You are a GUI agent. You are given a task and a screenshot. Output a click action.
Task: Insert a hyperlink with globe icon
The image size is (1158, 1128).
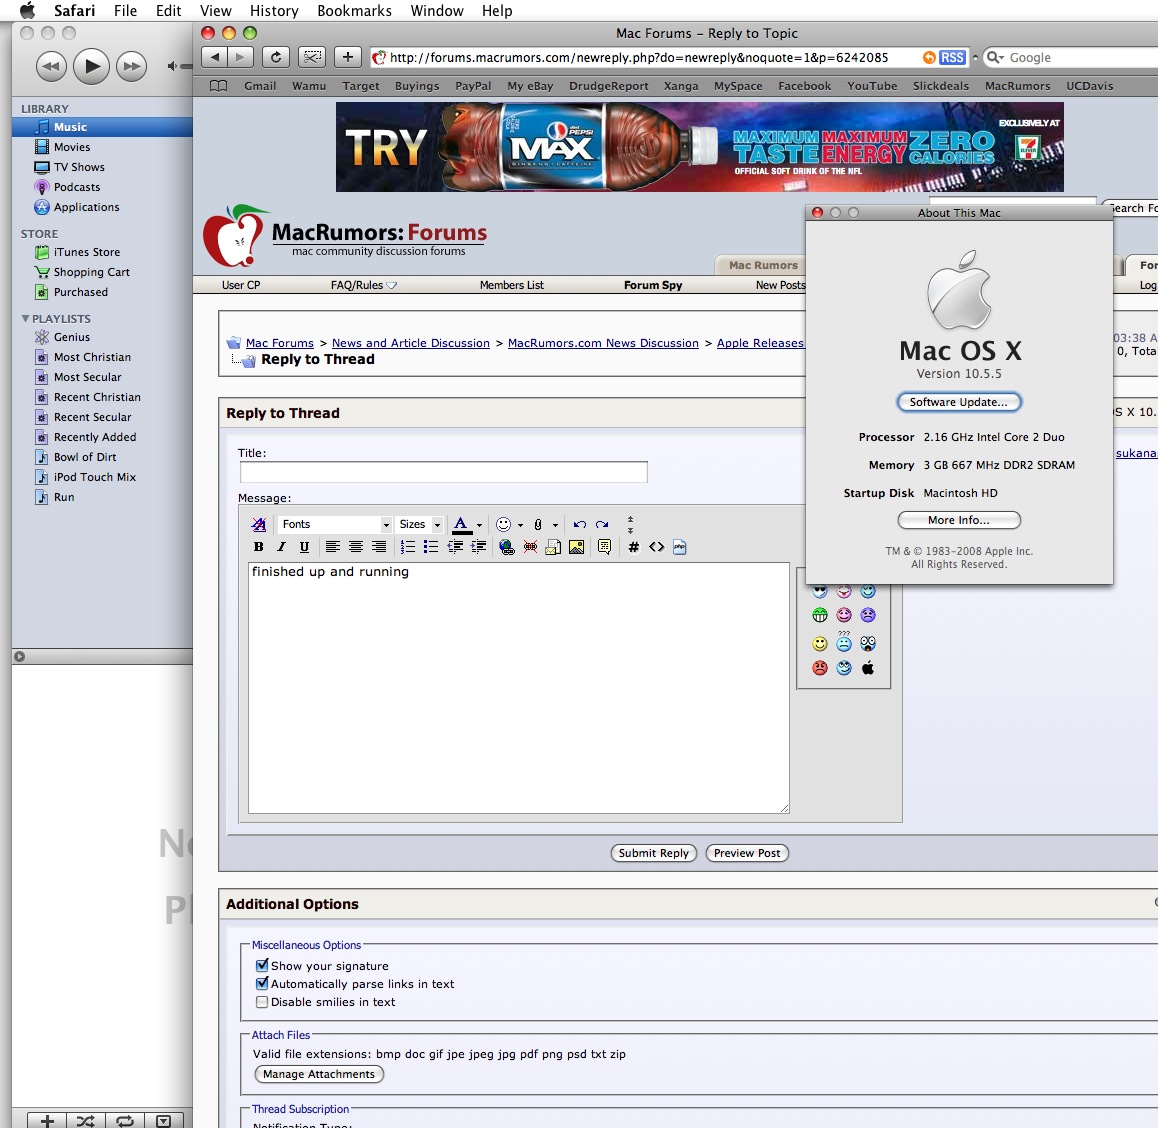coord(507,547)
